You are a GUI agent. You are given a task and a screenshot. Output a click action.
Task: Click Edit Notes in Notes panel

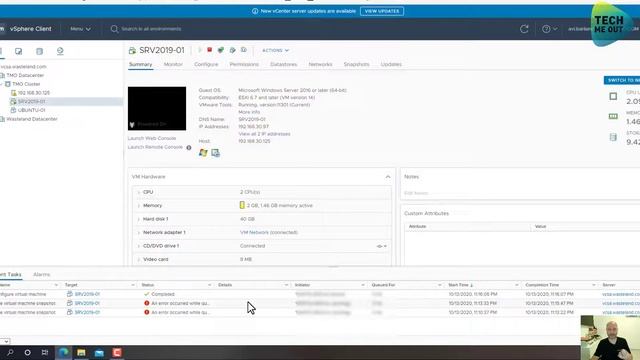click(x=416, y=193)
